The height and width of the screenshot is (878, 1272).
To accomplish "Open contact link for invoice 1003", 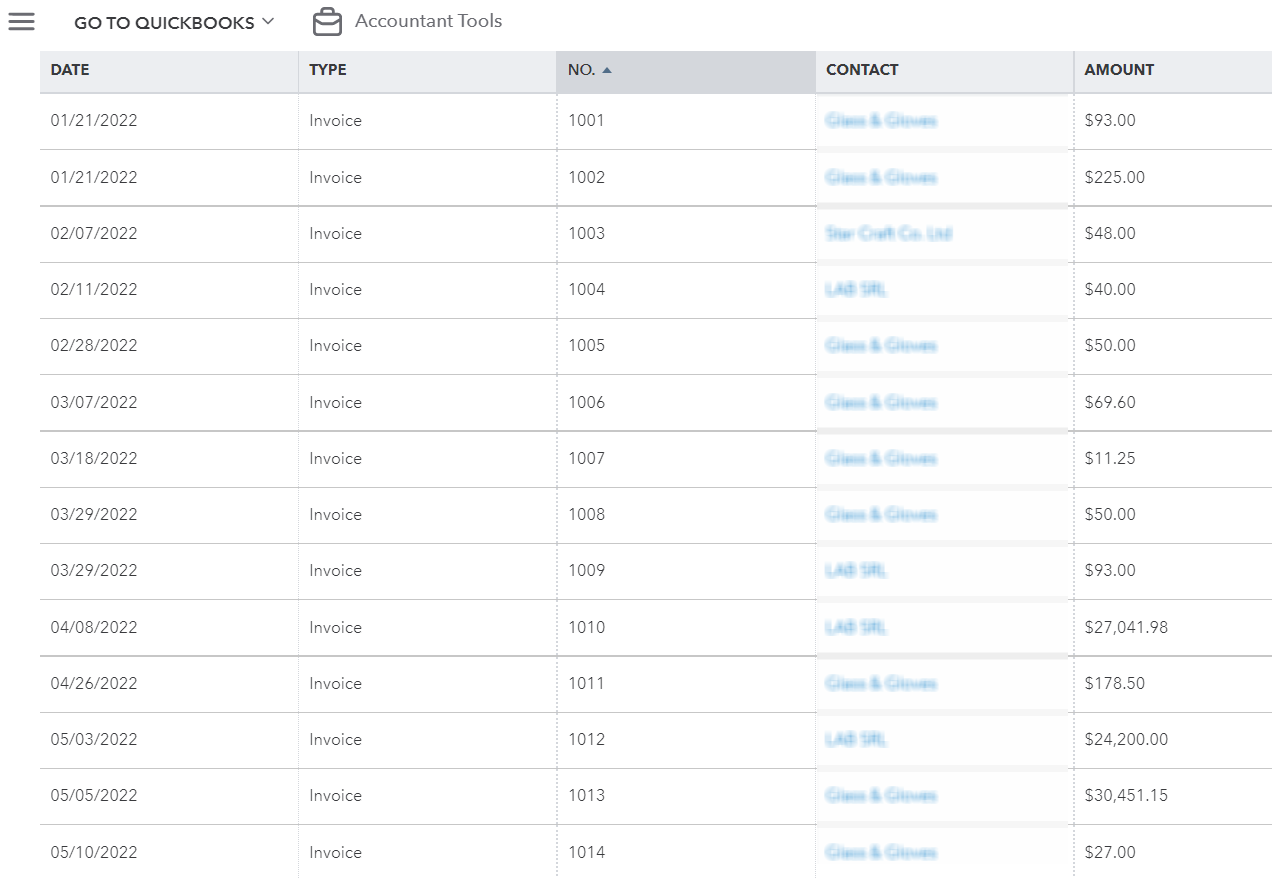I will (x=889, y=233).
